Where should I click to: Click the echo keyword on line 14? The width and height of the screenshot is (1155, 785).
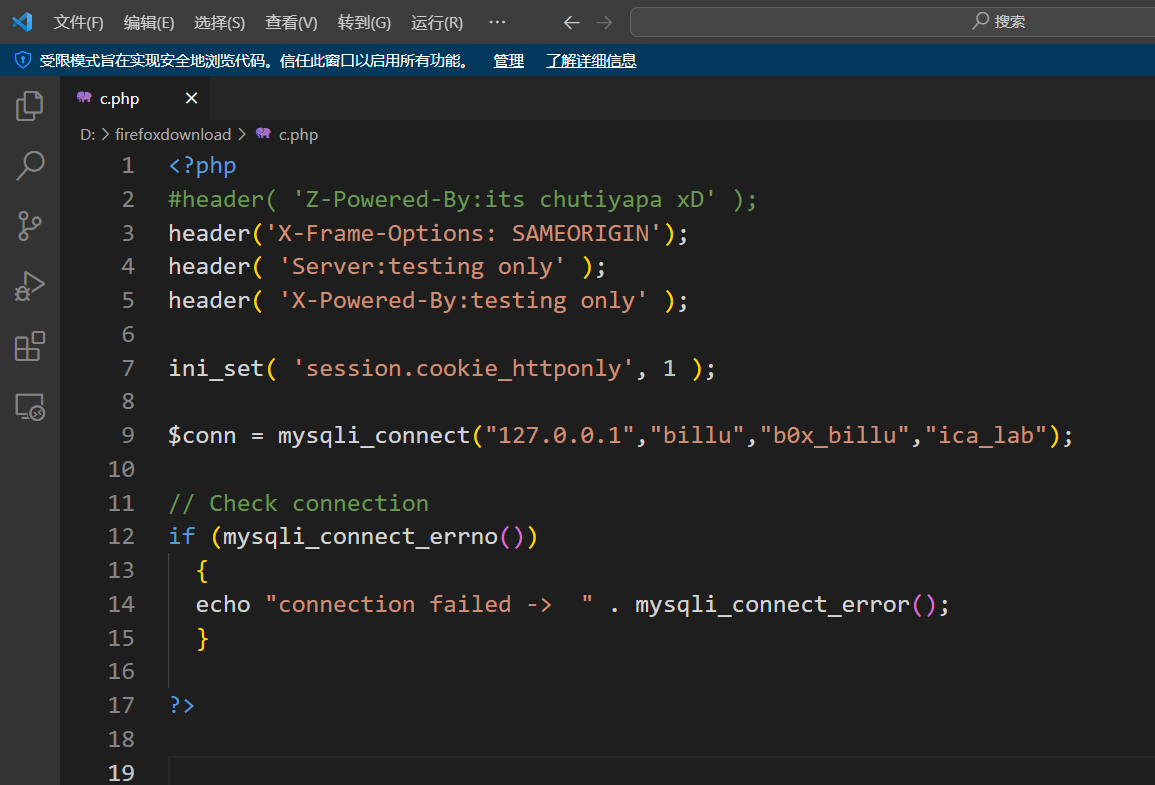[x=223, y=605]
